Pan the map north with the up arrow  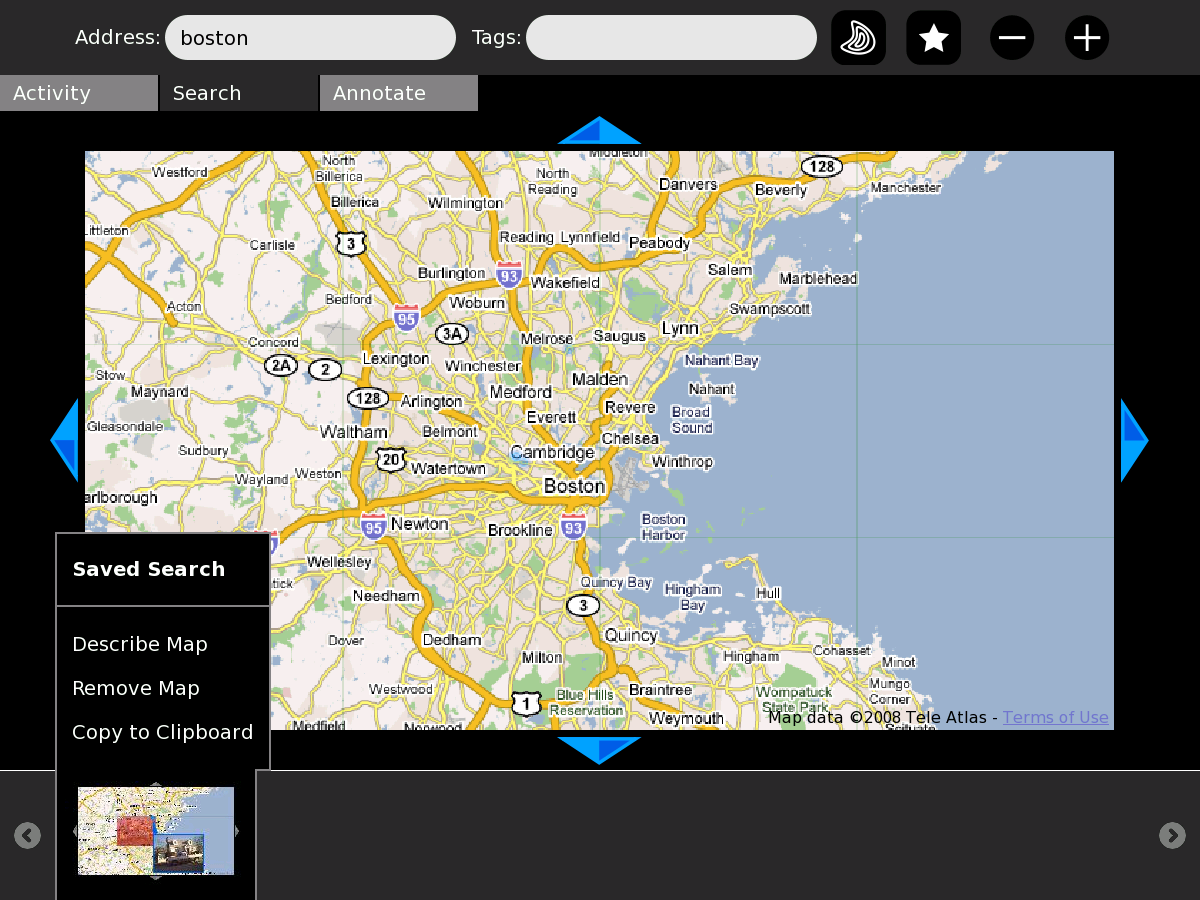[x=599, y=131]
